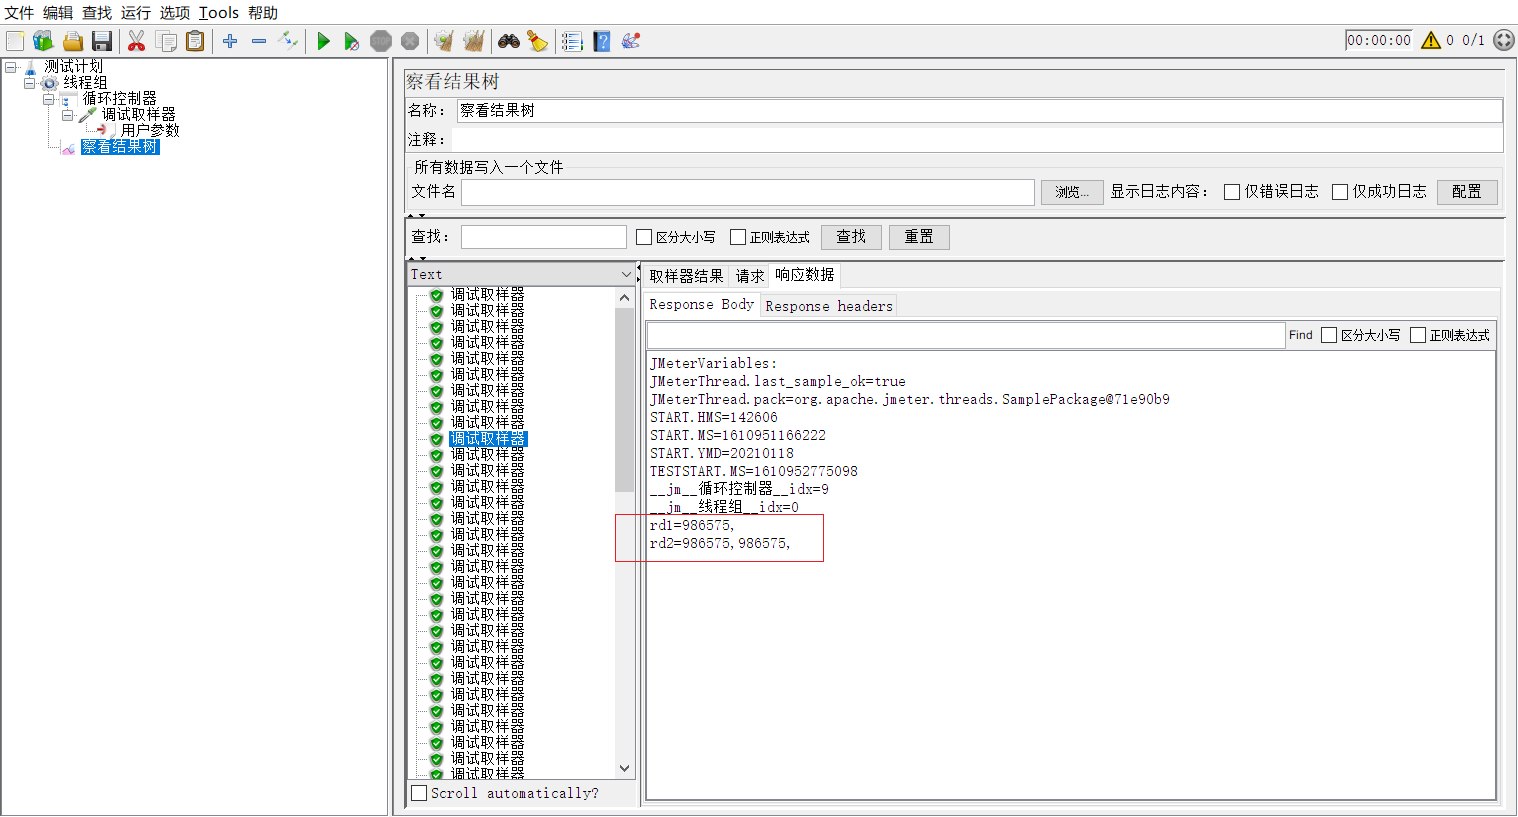
Task: Click the Shutdown test icon
Action: coord(409,41)
